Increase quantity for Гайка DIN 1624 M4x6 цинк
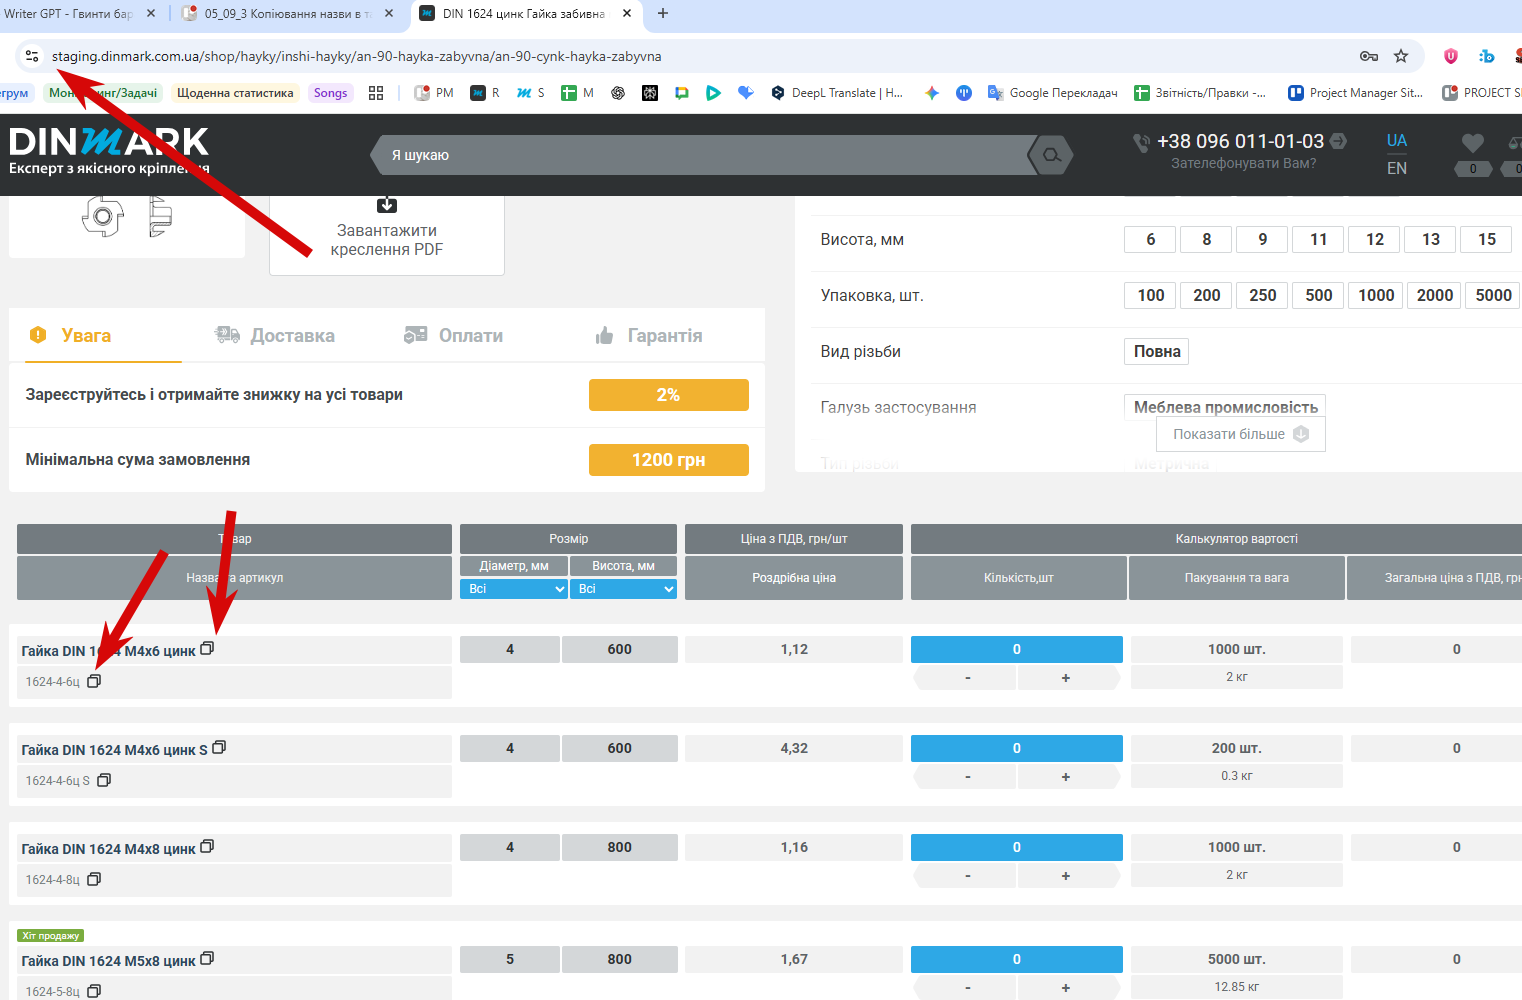This screenshot has width=1522, height=1000. click(1066, 678)
